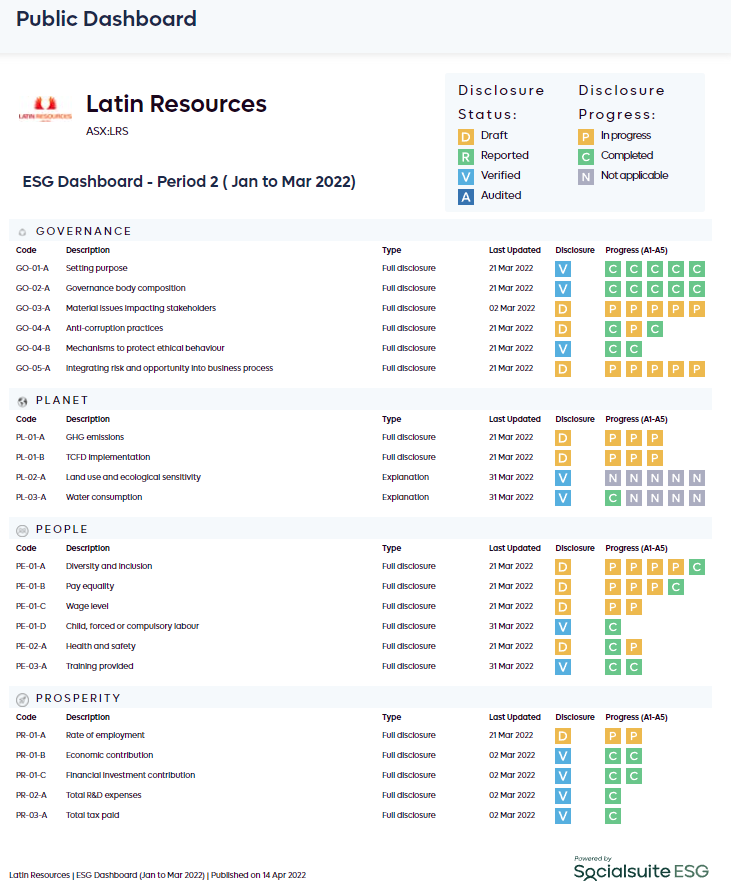The image size is (731, 889).
Task: Click the Latin Resources company logo
Action: [45, 109]
